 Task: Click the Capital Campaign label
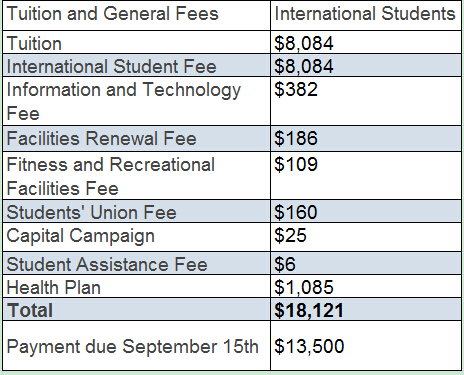(x=81, y=236)
